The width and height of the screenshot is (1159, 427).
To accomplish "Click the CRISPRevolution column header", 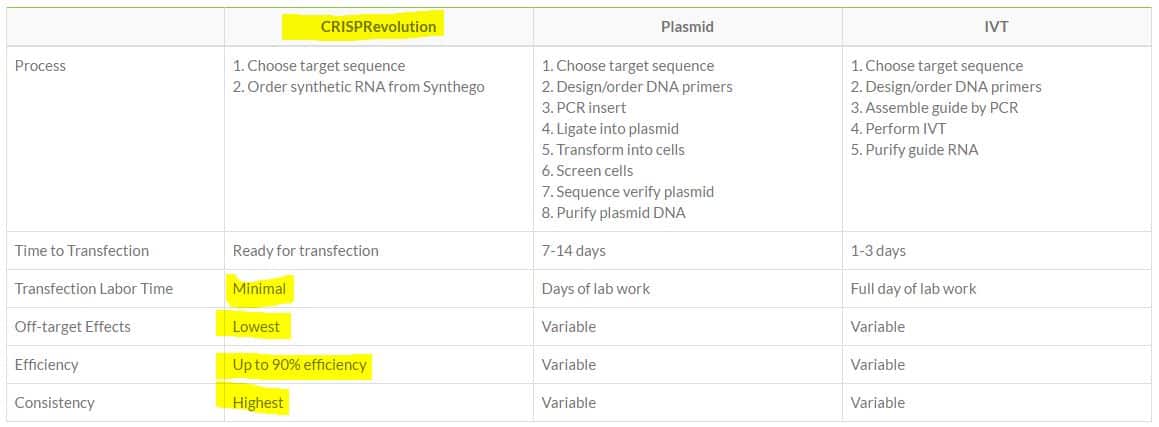I will 378,27.
